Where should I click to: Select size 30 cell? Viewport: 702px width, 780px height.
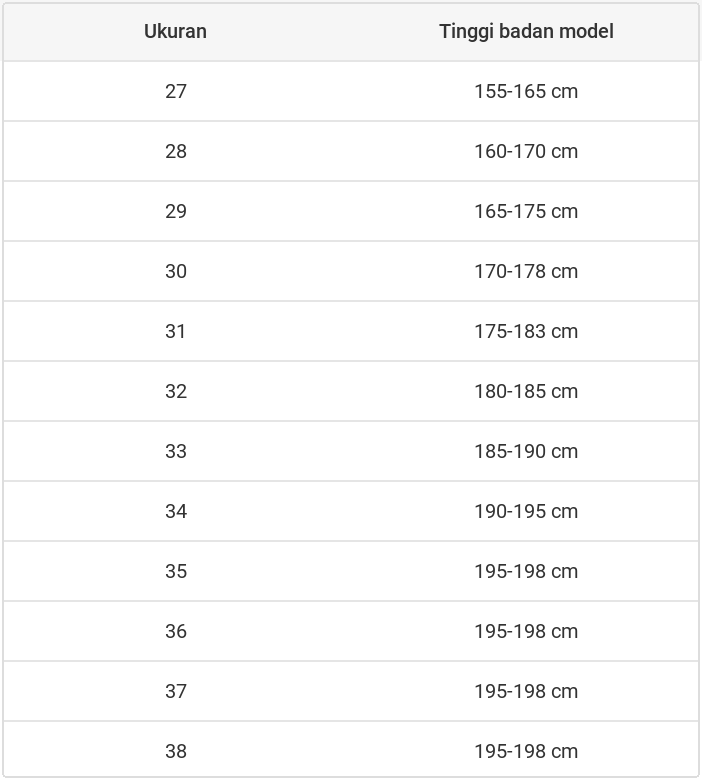click(176, 271)
